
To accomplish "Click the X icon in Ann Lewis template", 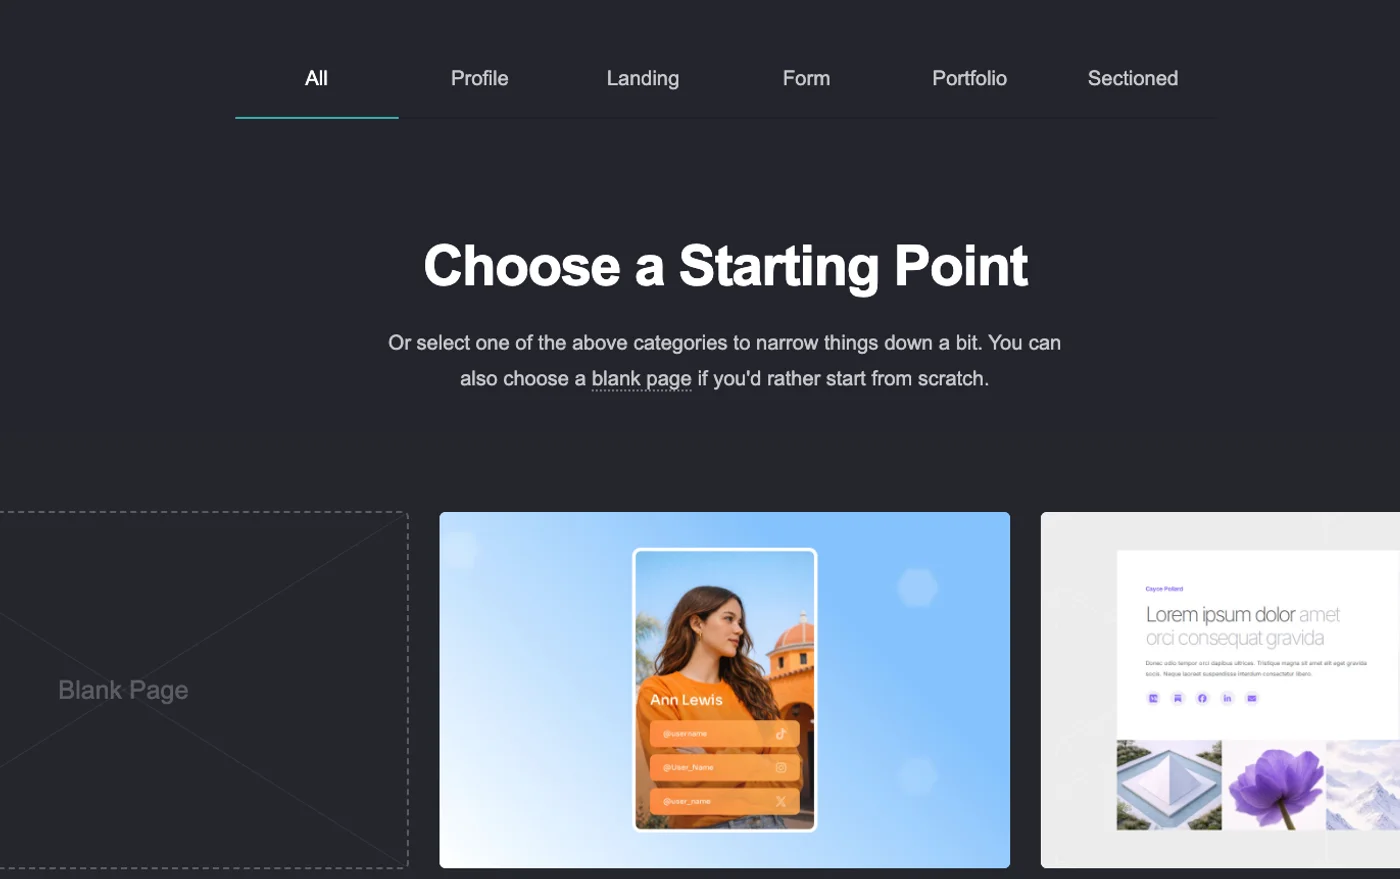I will pos(781,802).
